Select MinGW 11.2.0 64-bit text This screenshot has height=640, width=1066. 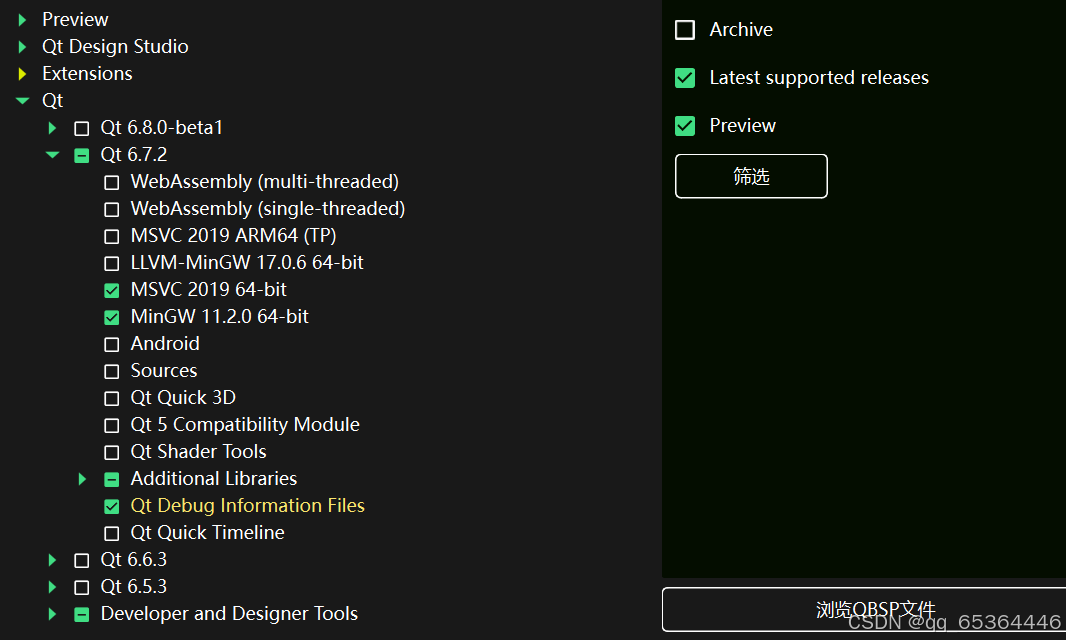click(220, 316)
